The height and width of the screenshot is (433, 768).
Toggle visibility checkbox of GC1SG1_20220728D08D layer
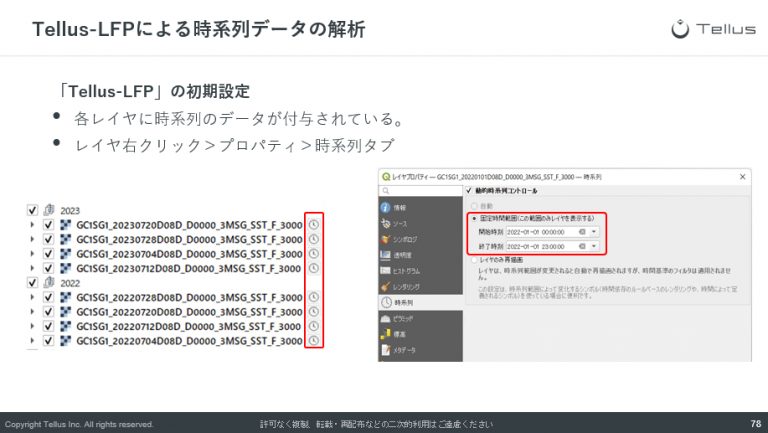[48, 297]
